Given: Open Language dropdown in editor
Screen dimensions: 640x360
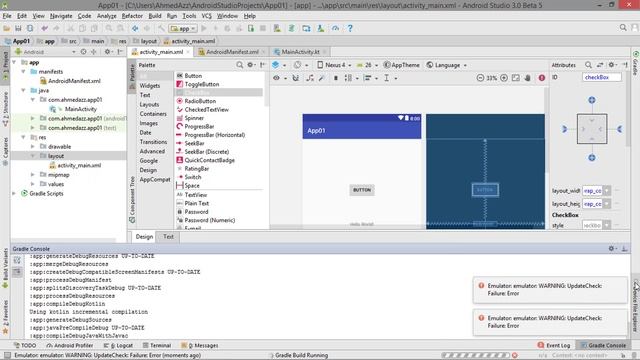Looking at the screenshot, I should pyautogui.click(x=447, y=65).
